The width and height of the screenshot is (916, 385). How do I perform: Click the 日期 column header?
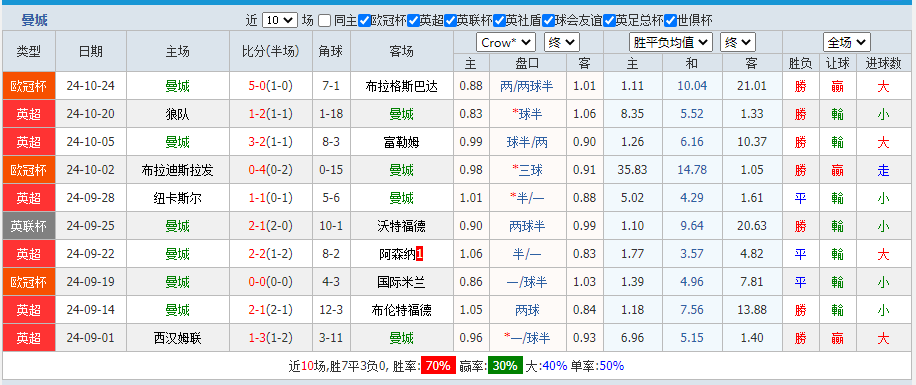[x=91, y=51]
